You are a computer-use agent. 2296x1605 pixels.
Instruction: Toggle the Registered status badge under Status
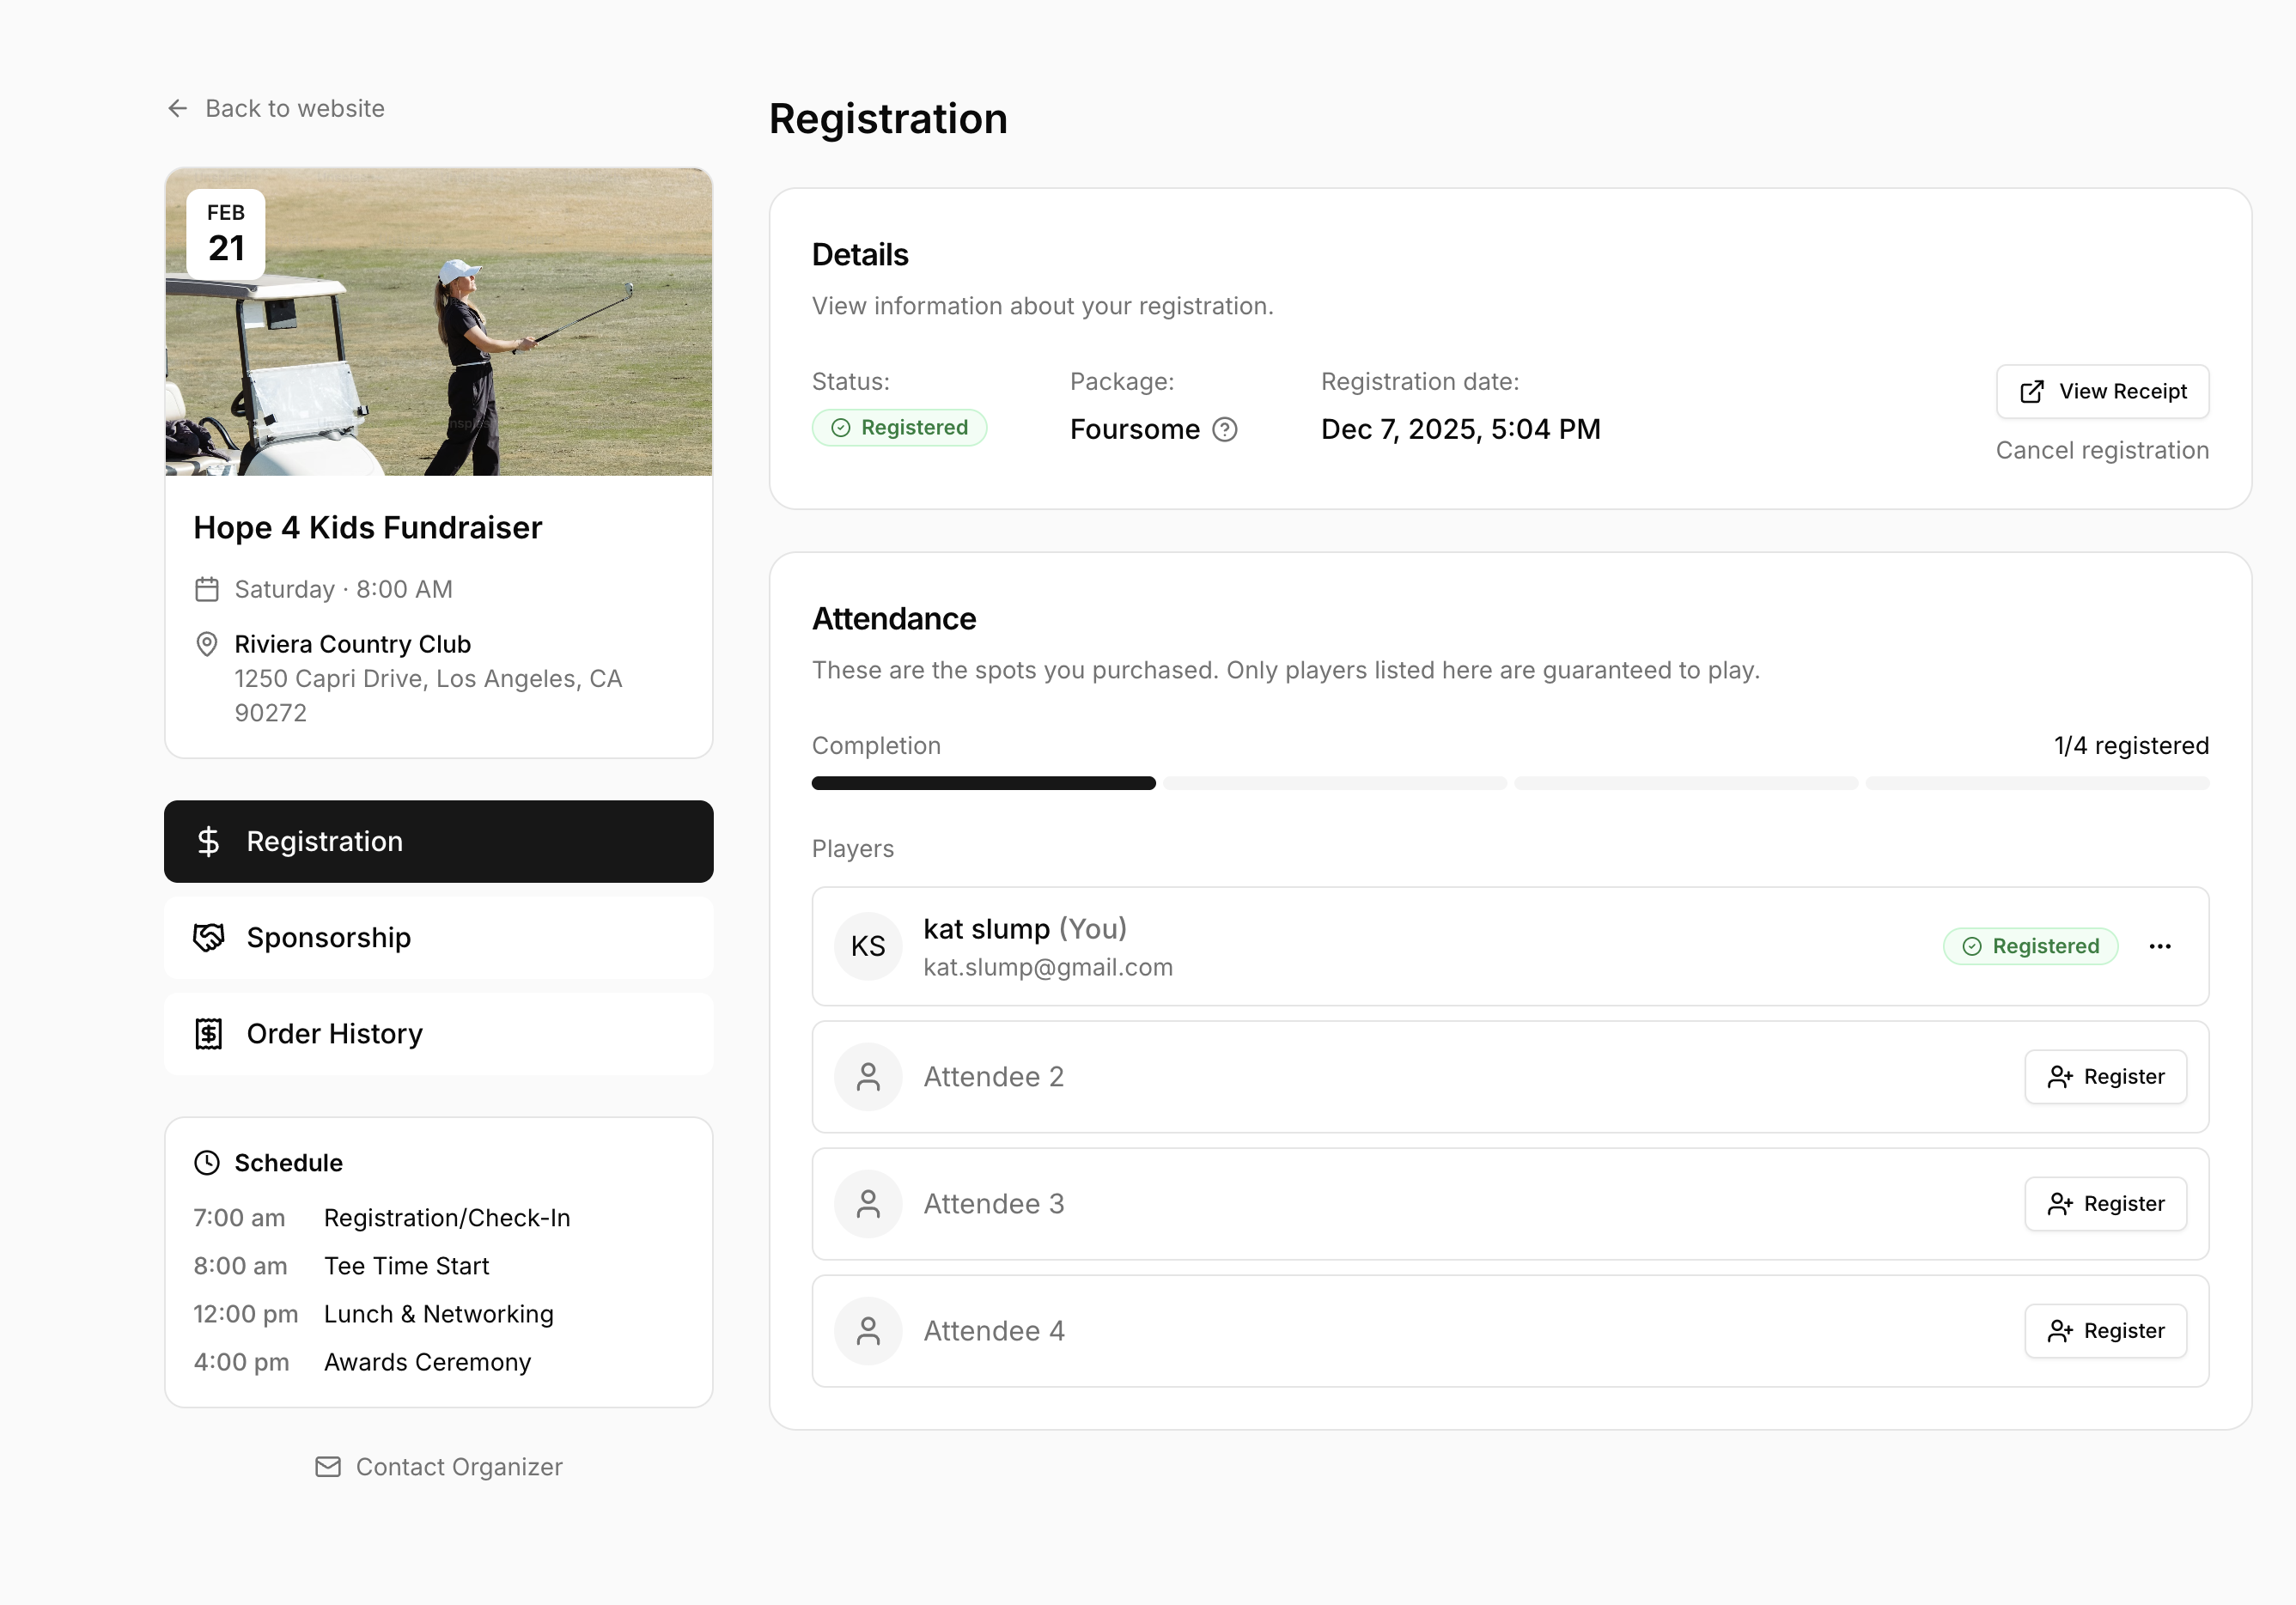(x=899, y=427)
